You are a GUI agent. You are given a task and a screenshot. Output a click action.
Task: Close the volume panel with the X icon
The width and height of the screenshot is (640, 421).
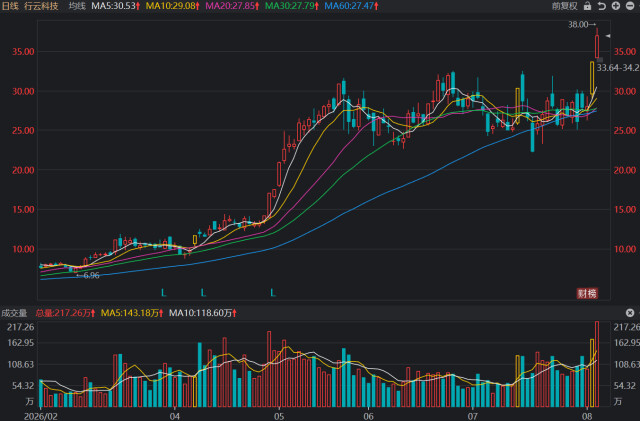click(630, 313)
